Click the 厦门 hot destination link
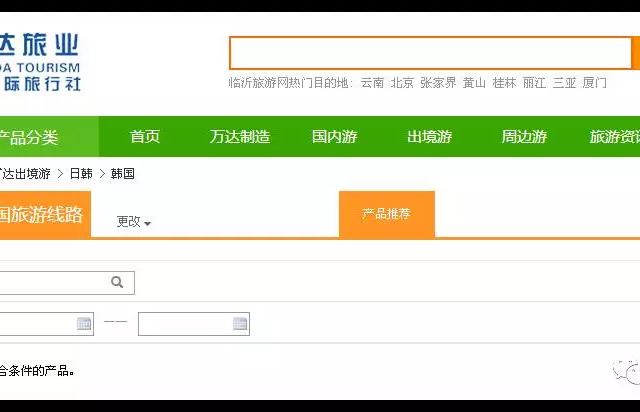640x412 pixels. [x=594, y=83]
